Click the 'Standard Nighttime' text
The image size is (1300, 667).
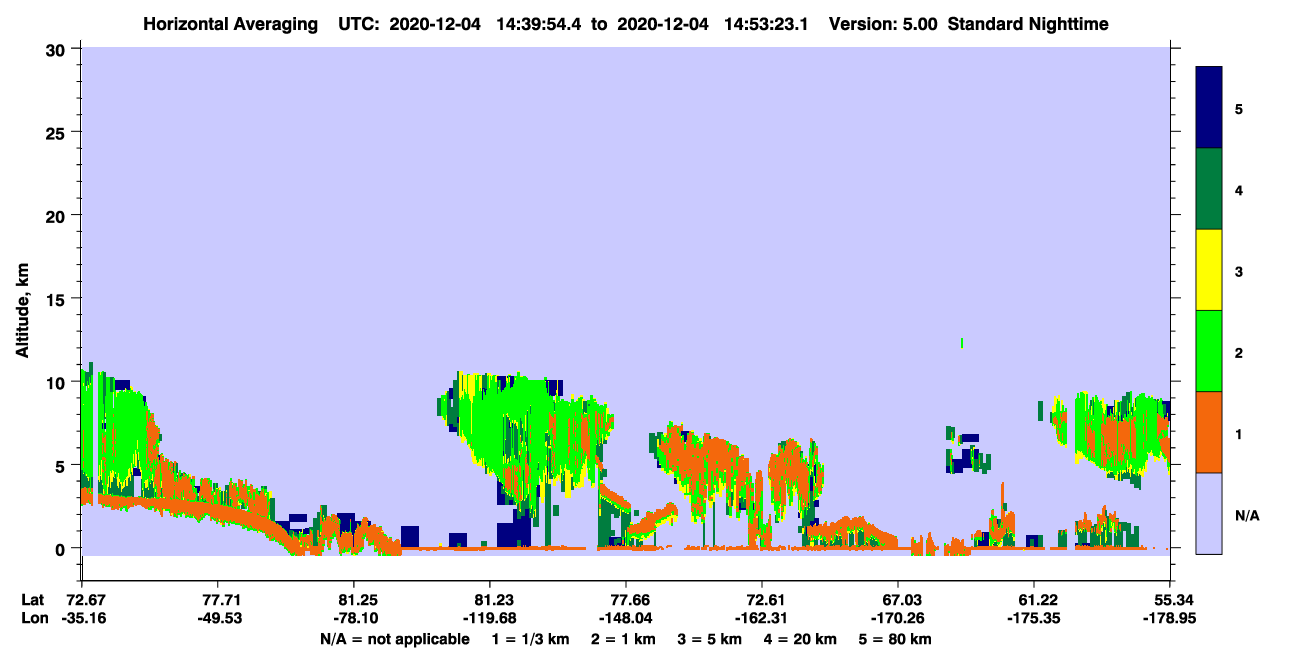click(1028, 23)
